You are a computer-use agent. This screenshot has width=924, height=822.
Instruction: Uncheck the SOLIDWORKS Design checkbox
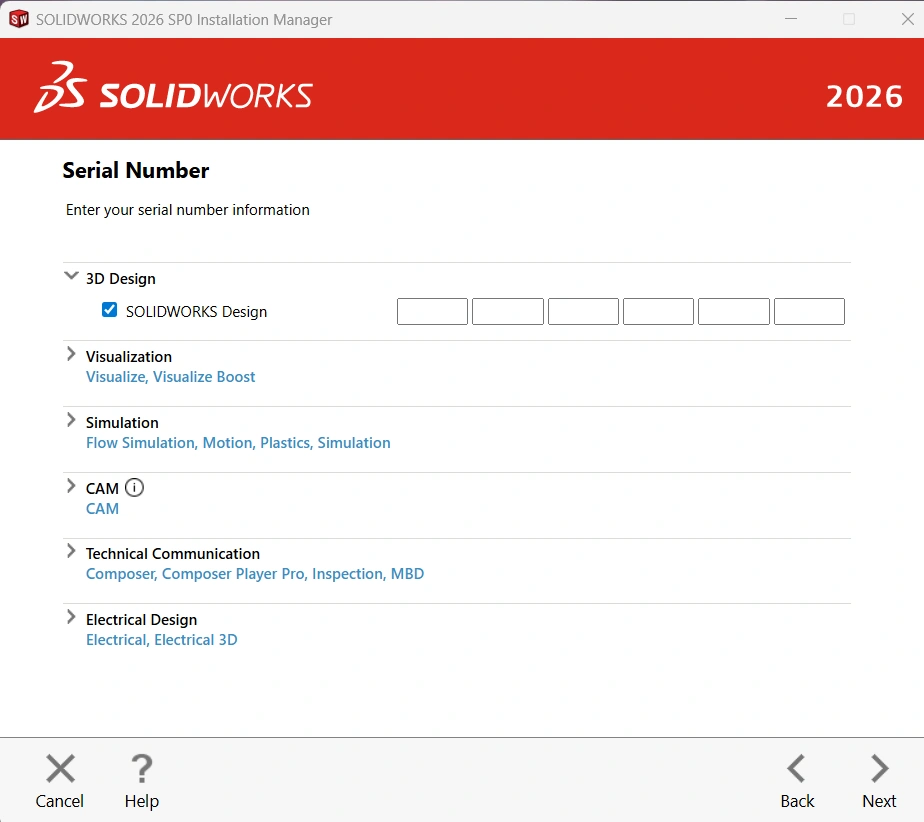110,310
